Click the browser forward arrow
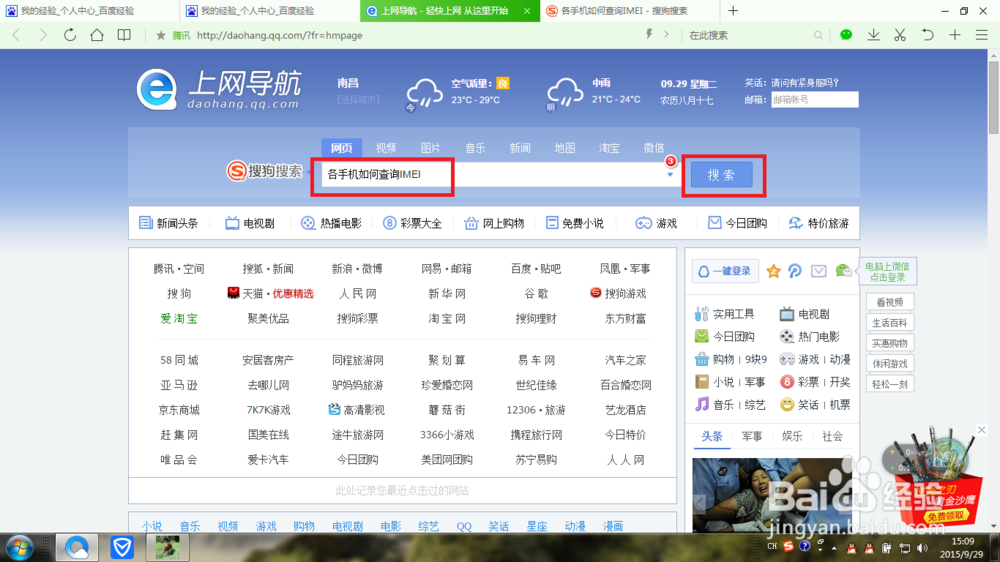This screenshot has height=562, width=1000. click(x=43, y=35)
